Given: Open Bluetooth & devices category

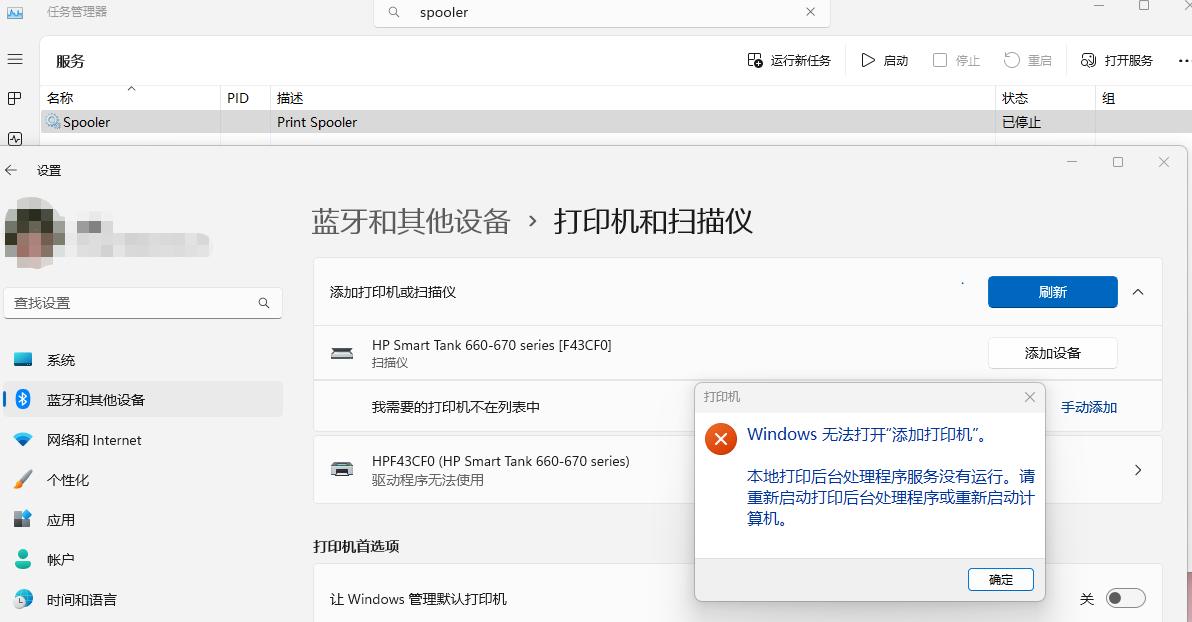Looking at the screenshot, I should click(x=143, y=399).
